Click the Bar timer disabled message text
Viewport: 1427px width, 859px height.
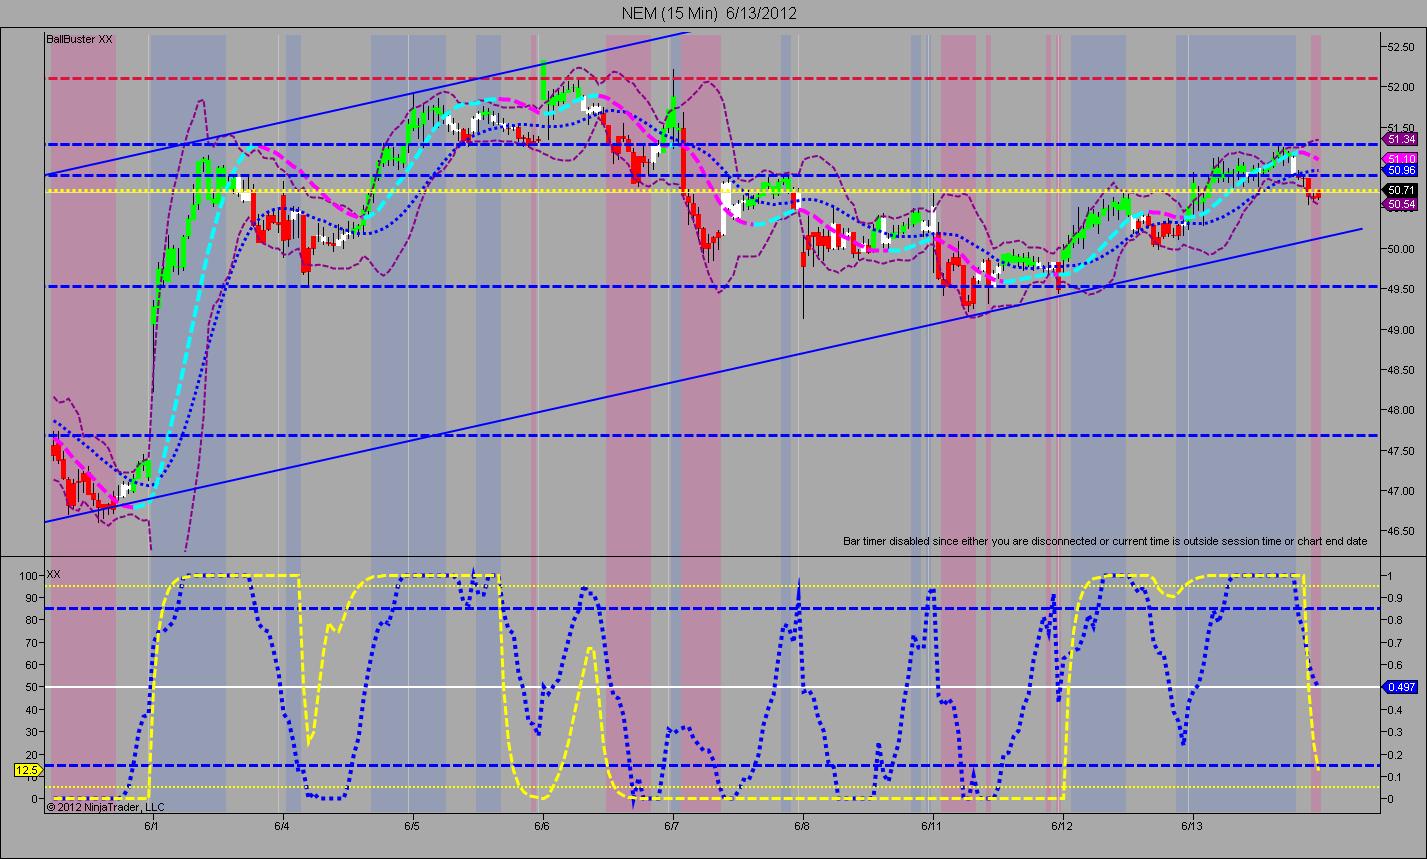[1105, 541]
